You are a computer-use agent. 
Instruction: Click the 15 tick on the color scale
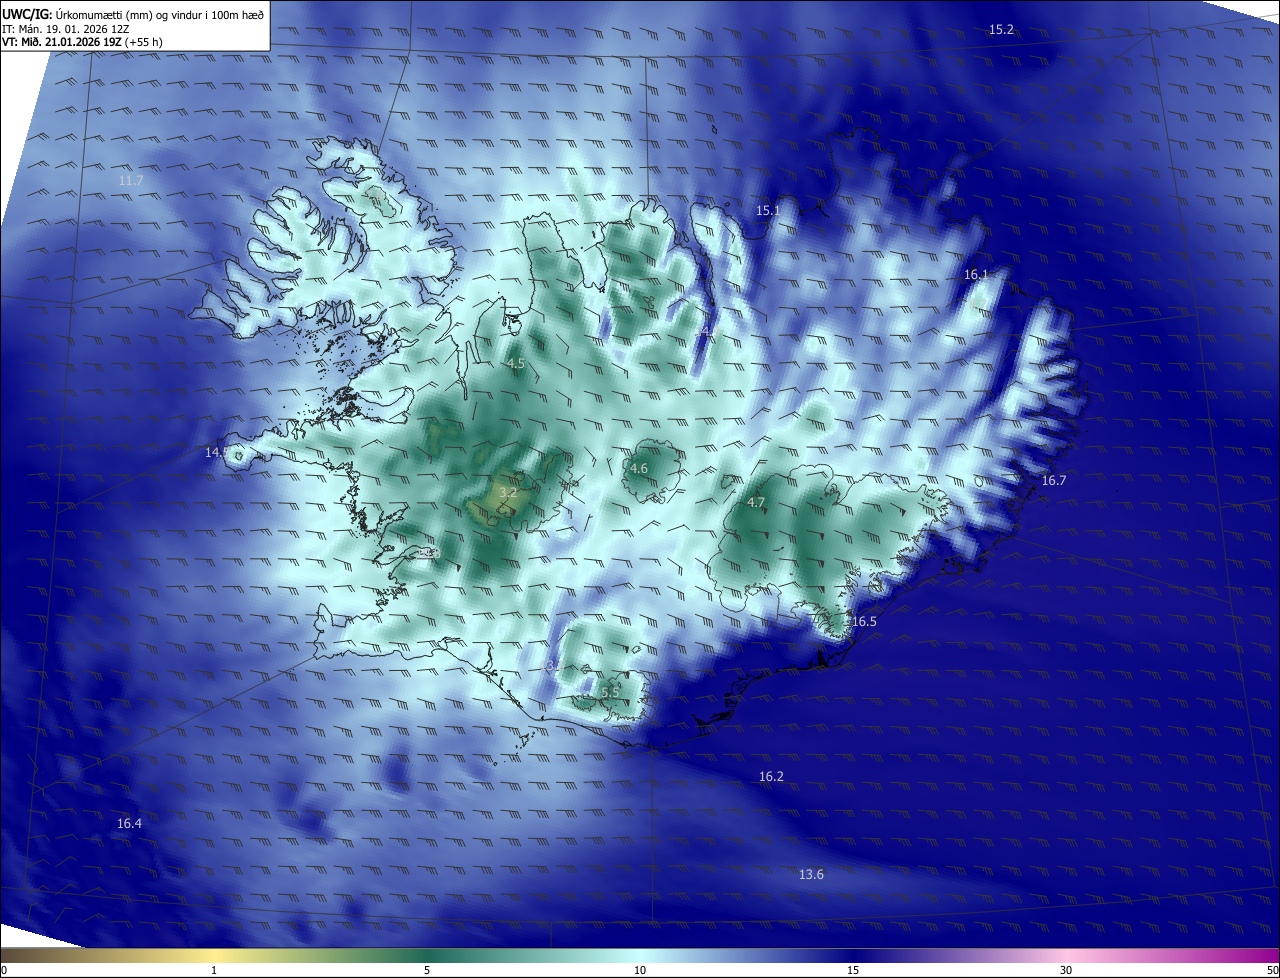(x=853, y=971)
